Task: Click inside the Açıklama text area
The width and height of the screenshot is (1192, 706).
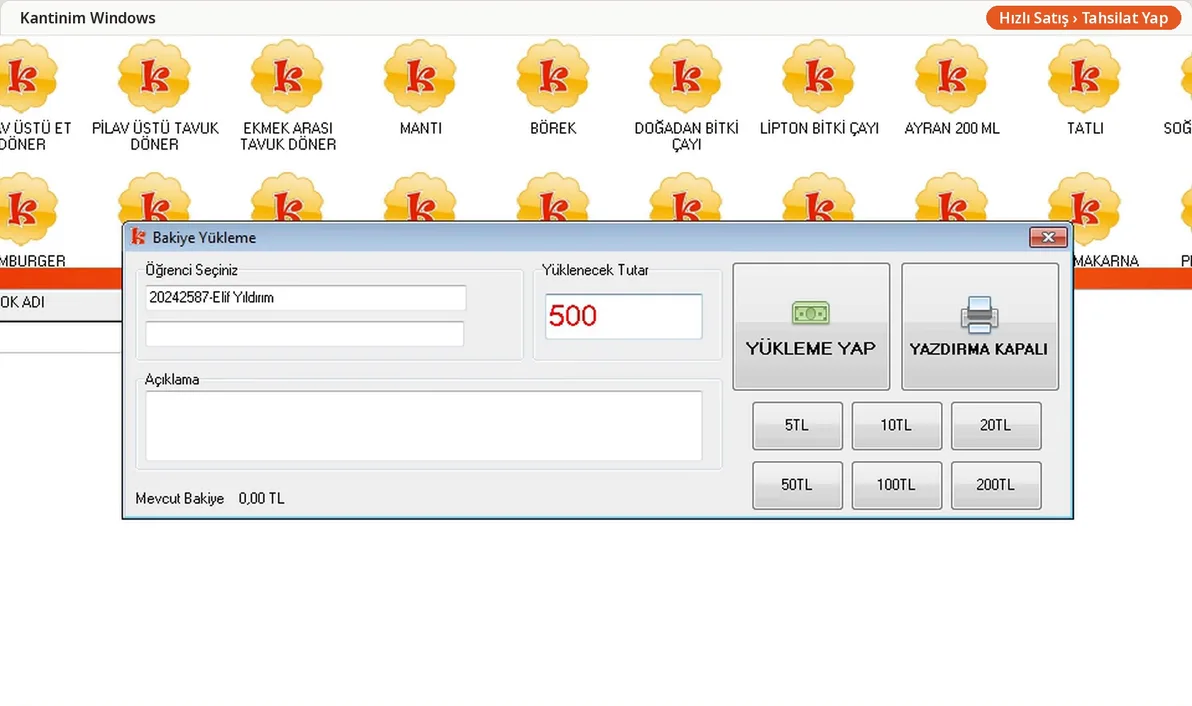Action: click(423, 426)
